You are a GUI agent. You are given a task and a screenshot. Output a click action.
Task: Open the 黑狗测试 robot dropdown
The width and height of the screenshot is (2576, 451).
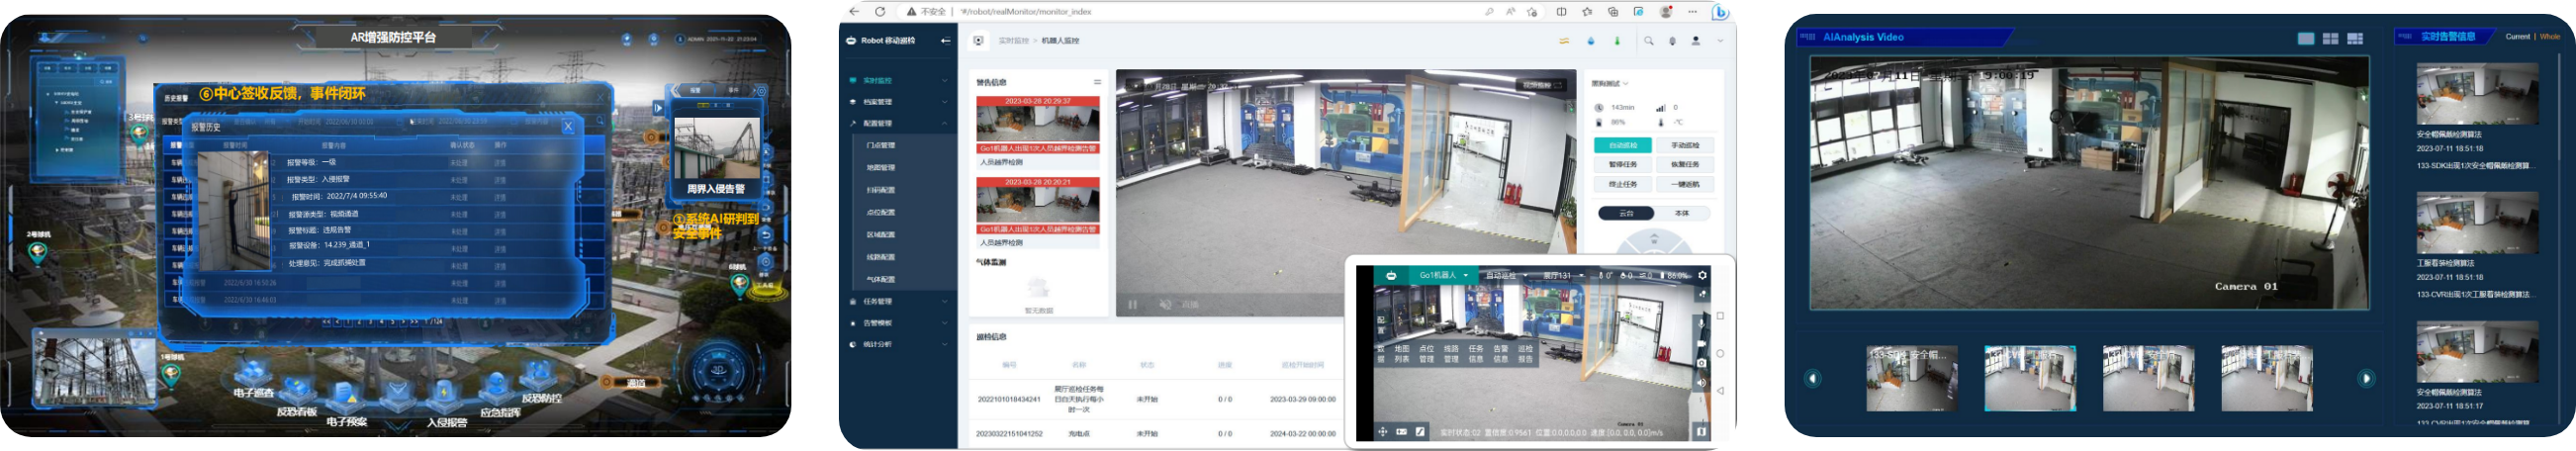(x=1611, y=83)
